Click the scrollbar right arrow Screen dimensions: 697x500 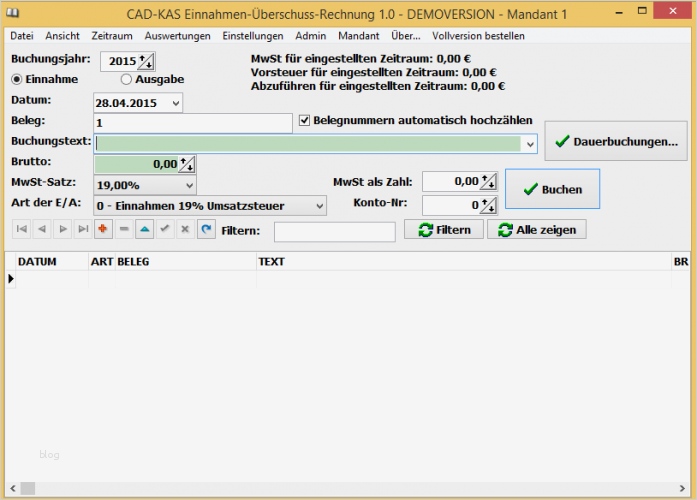pyautogui.click(x=682, y=488)
